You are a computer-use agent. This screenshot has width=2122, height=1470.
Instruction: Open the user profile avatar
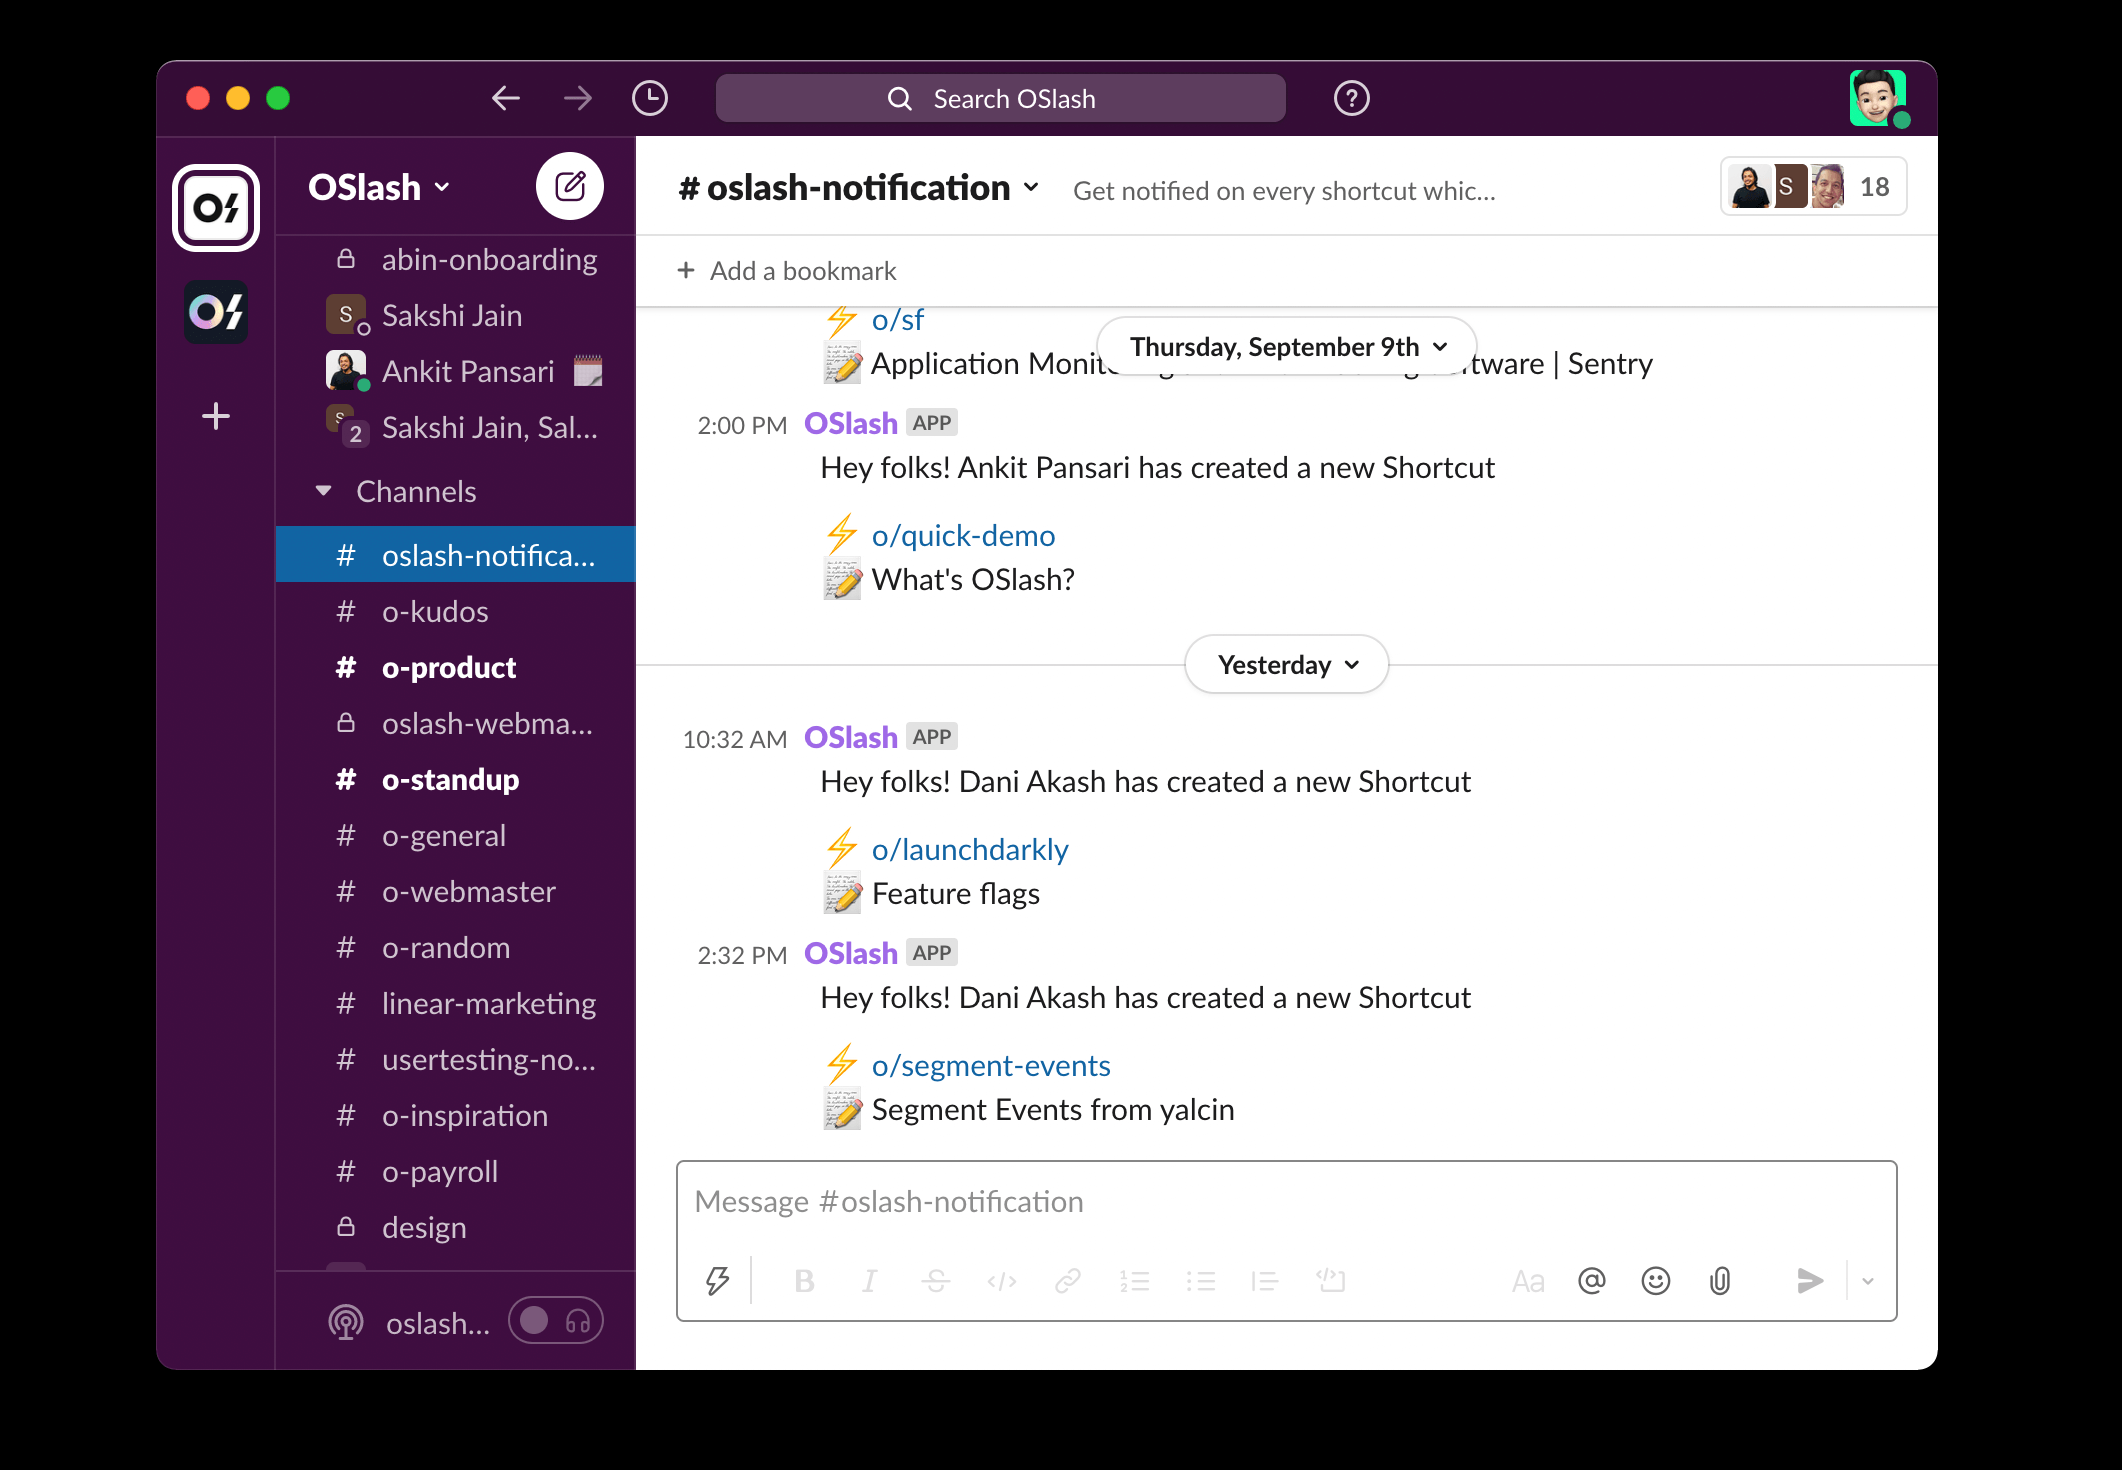pos(1877,97)
